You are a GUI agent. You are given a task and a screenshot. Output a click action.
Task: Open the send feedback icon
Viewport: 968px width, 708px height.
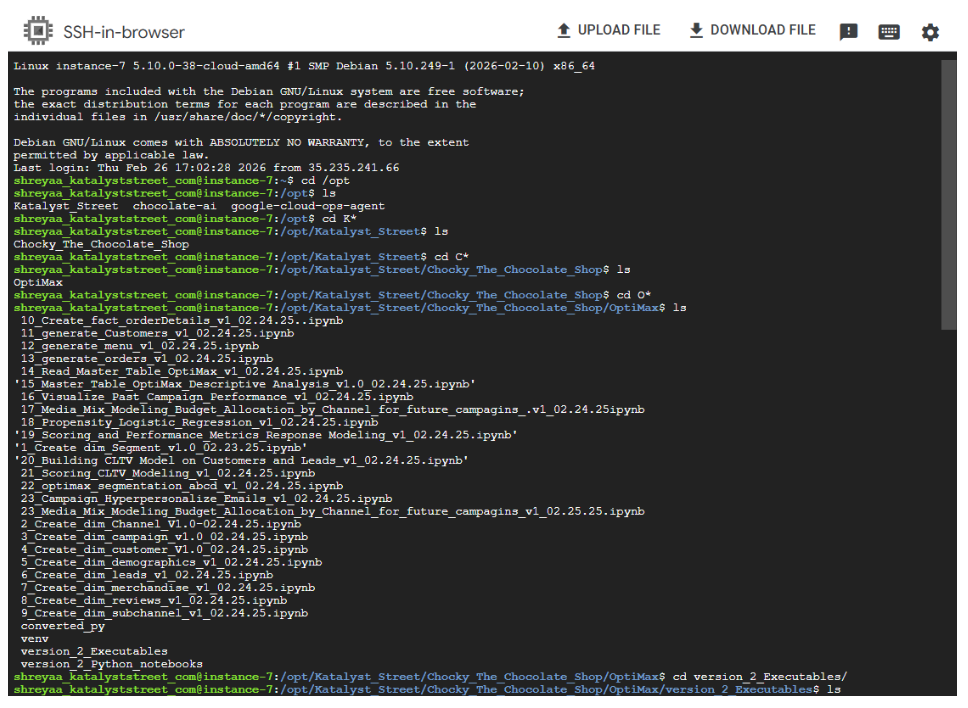click(849, 31)
